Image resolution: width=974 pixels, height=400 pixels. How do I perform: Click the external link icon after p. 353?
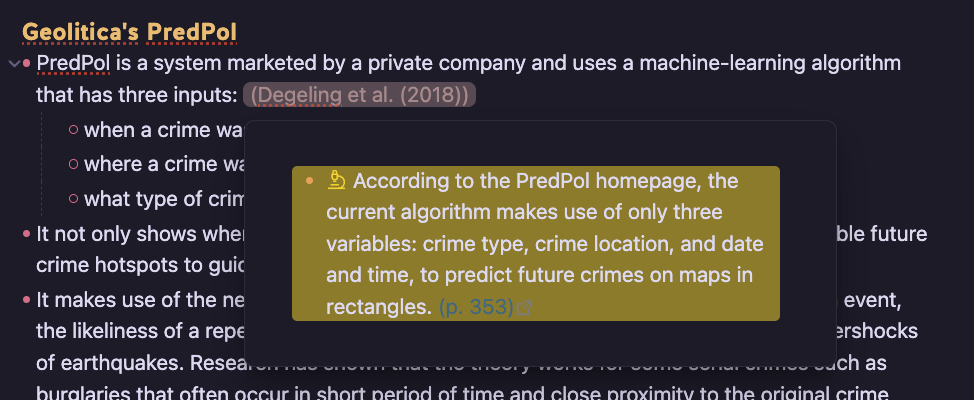click(x=523, y=308)
